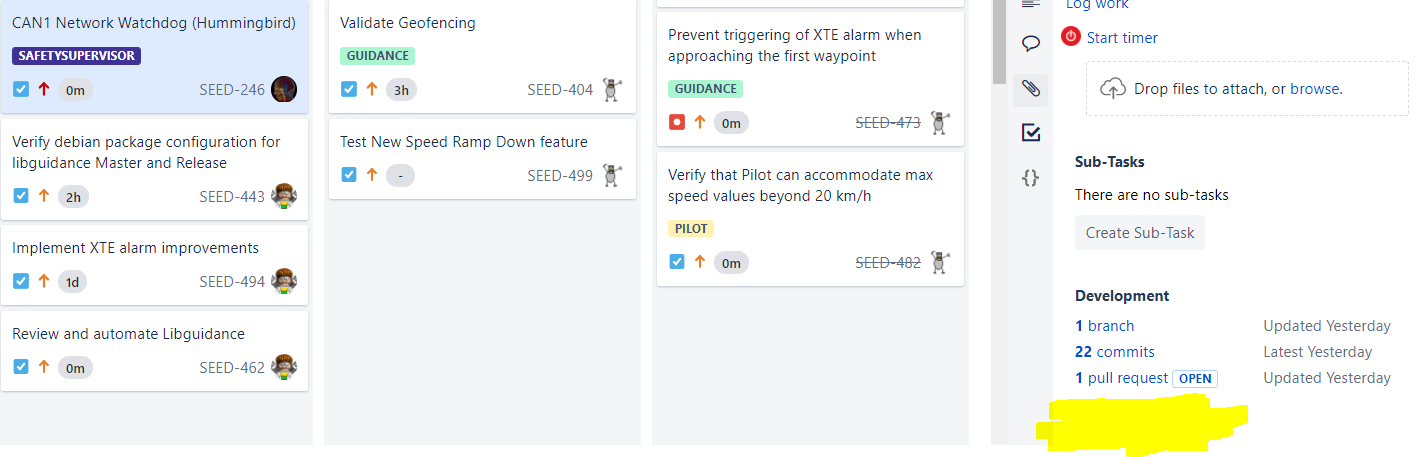Screen dimensions: 1417x457
Task: Click the red Start timer icon
Action: [1071, 37]
